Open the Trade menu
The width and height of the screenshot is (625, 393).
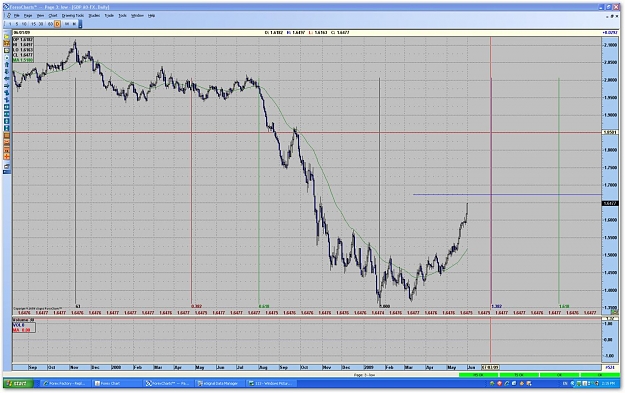[109, 16]
